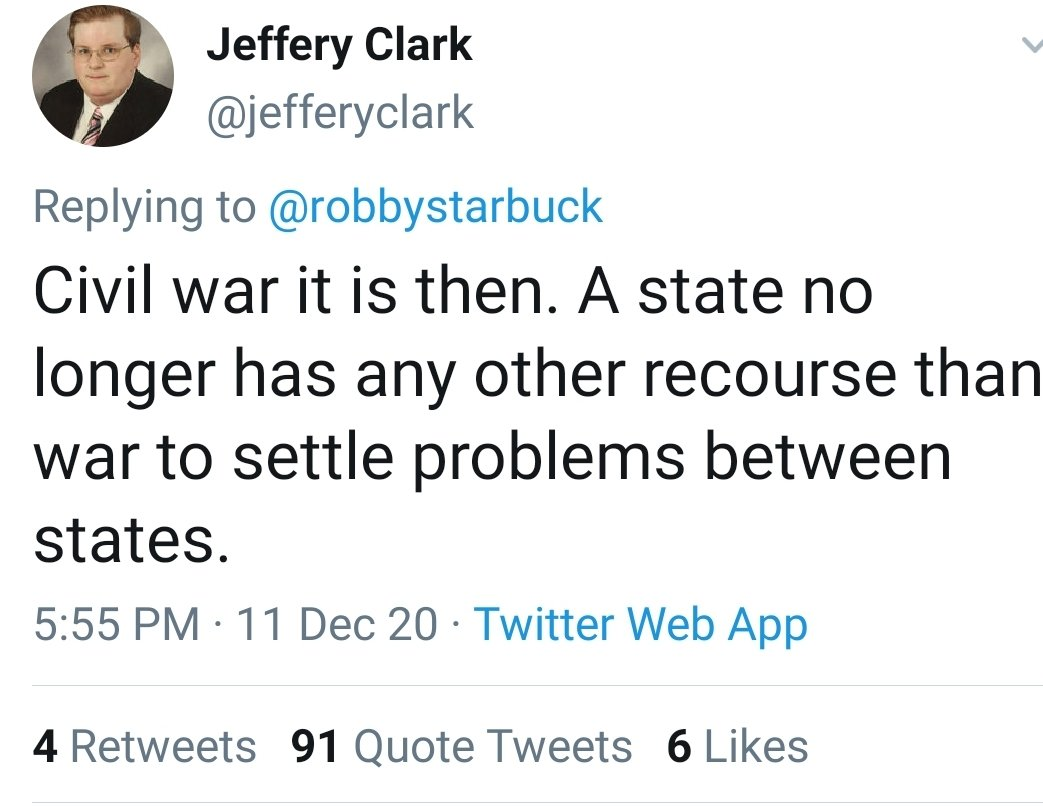1043x806 pixels.
Task: View the Quote Tweets list
Action: point(462,746)
